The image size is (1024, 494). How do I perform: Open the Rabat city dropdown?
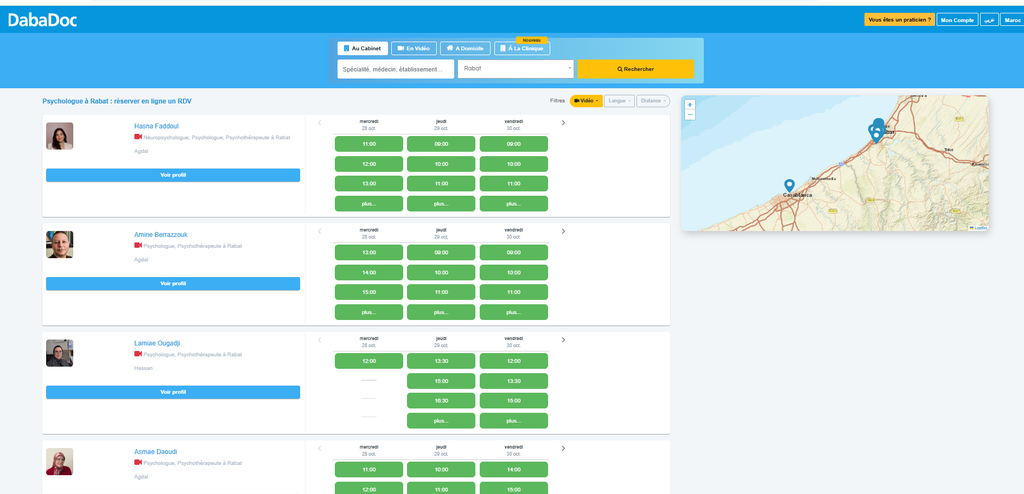click(x=516, y=69)
